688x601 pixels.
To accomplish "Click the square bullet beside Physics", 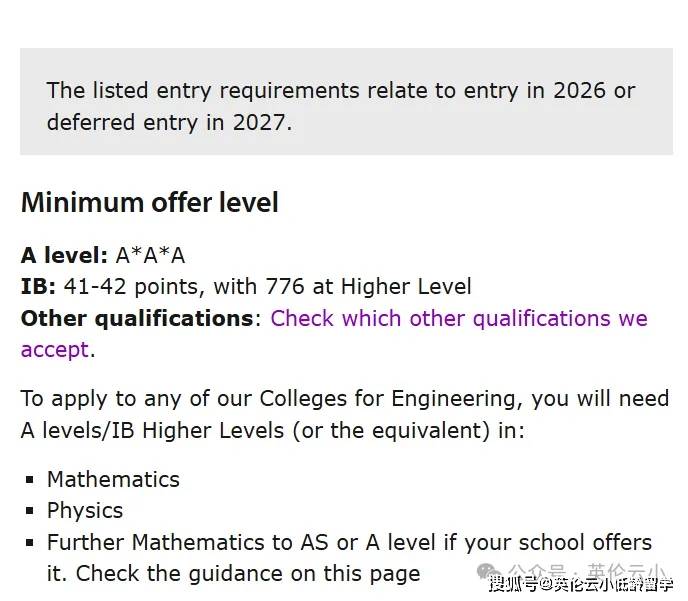I will (x=31, y=511).
